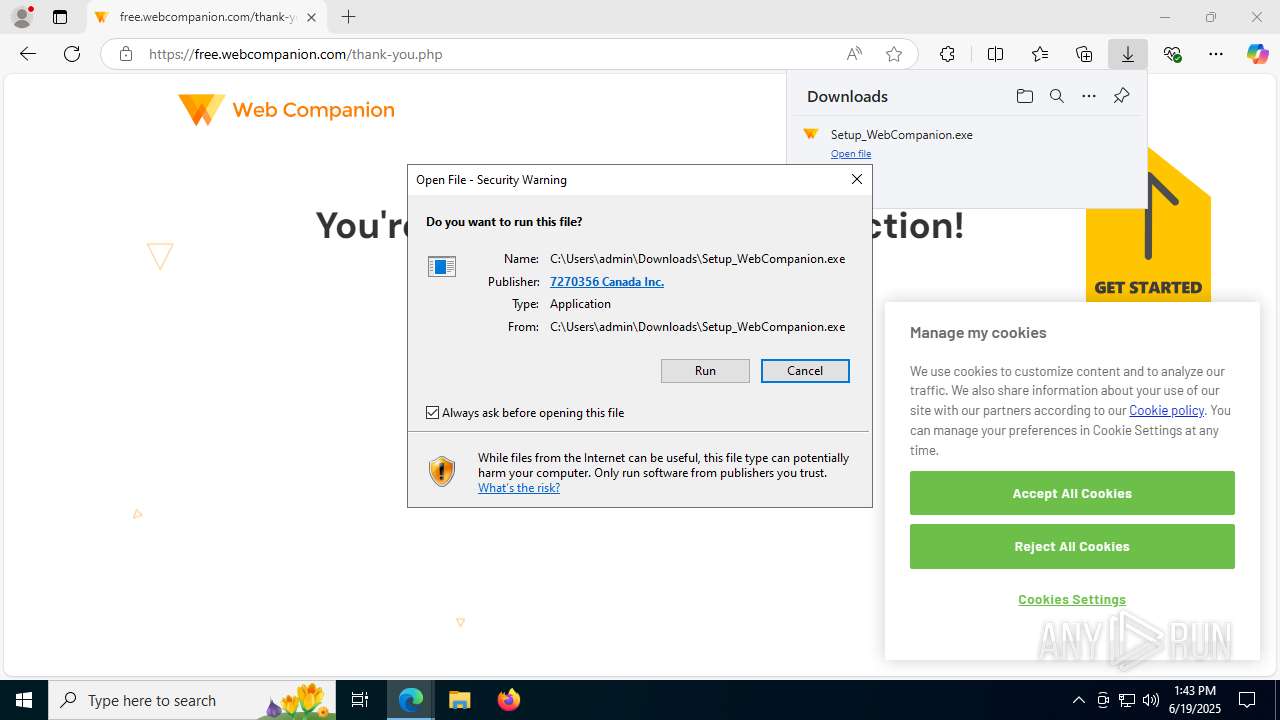
Task: Go back to the previous page
Action: pos(28,54)
